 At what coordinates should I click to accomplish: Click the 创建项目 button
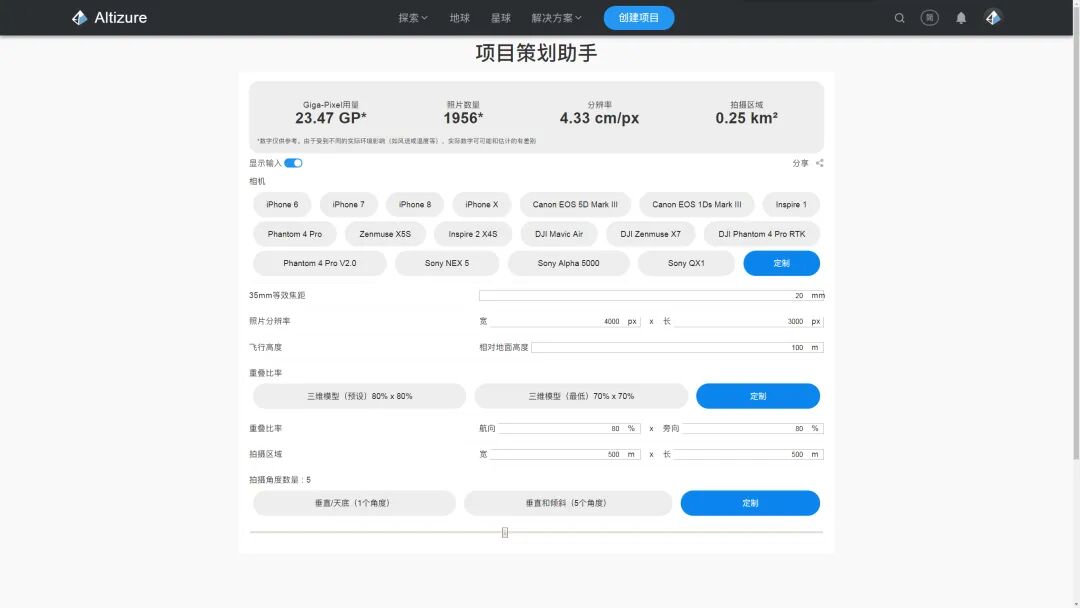638,18
